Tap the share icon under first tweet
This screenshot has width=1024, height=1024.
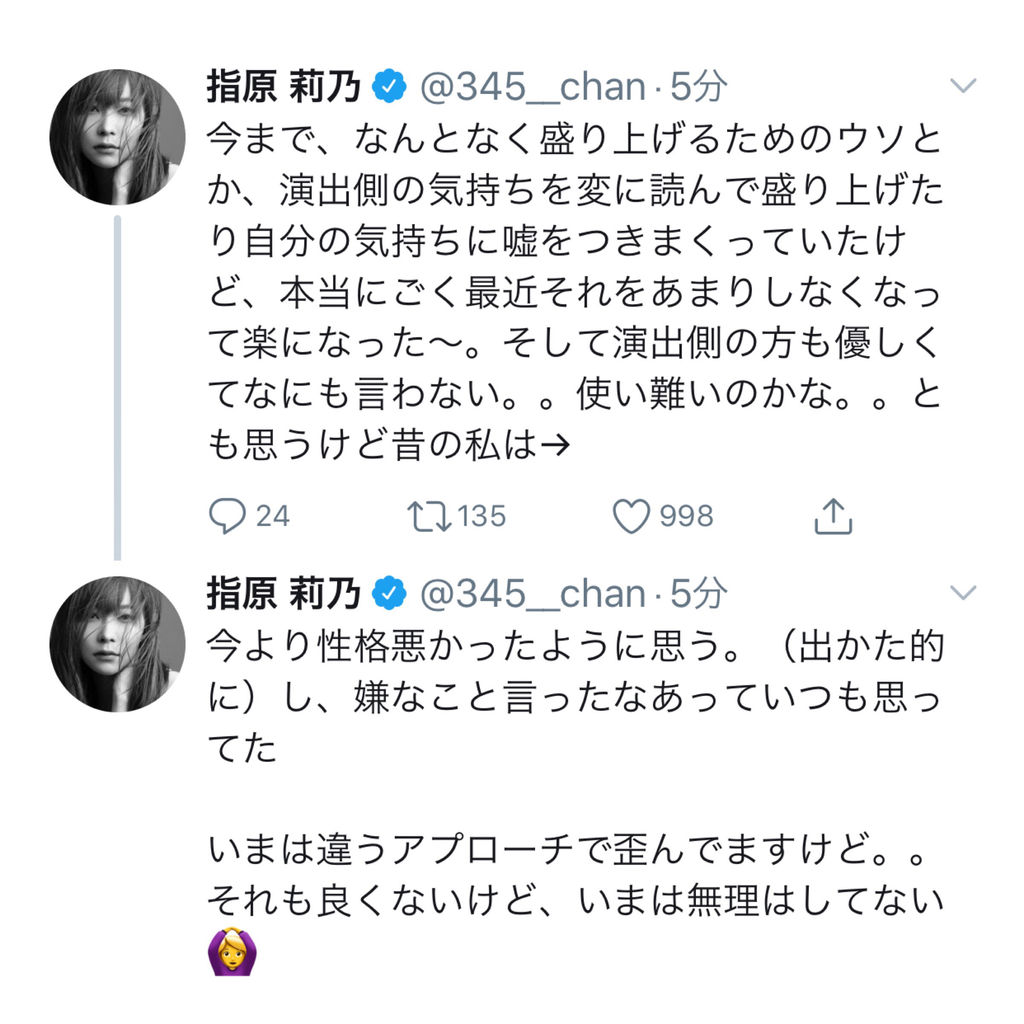[x=832, y=516]
